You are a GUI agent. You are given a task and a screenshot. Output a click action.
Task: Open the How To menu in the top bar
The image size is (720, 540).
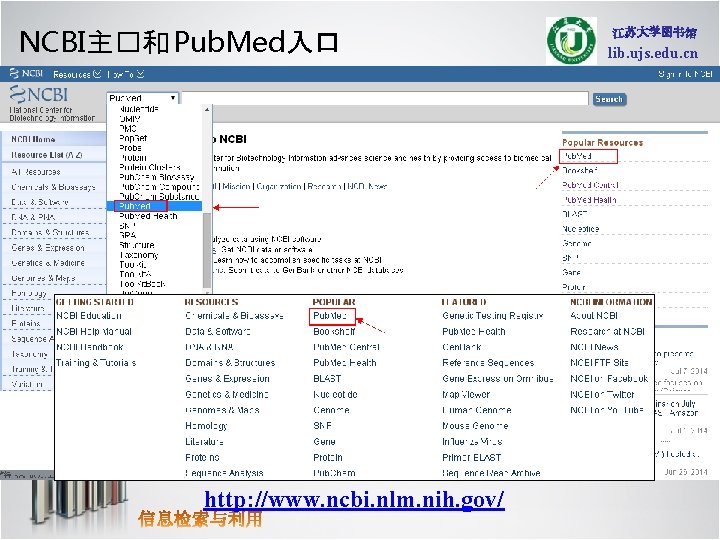125,74
